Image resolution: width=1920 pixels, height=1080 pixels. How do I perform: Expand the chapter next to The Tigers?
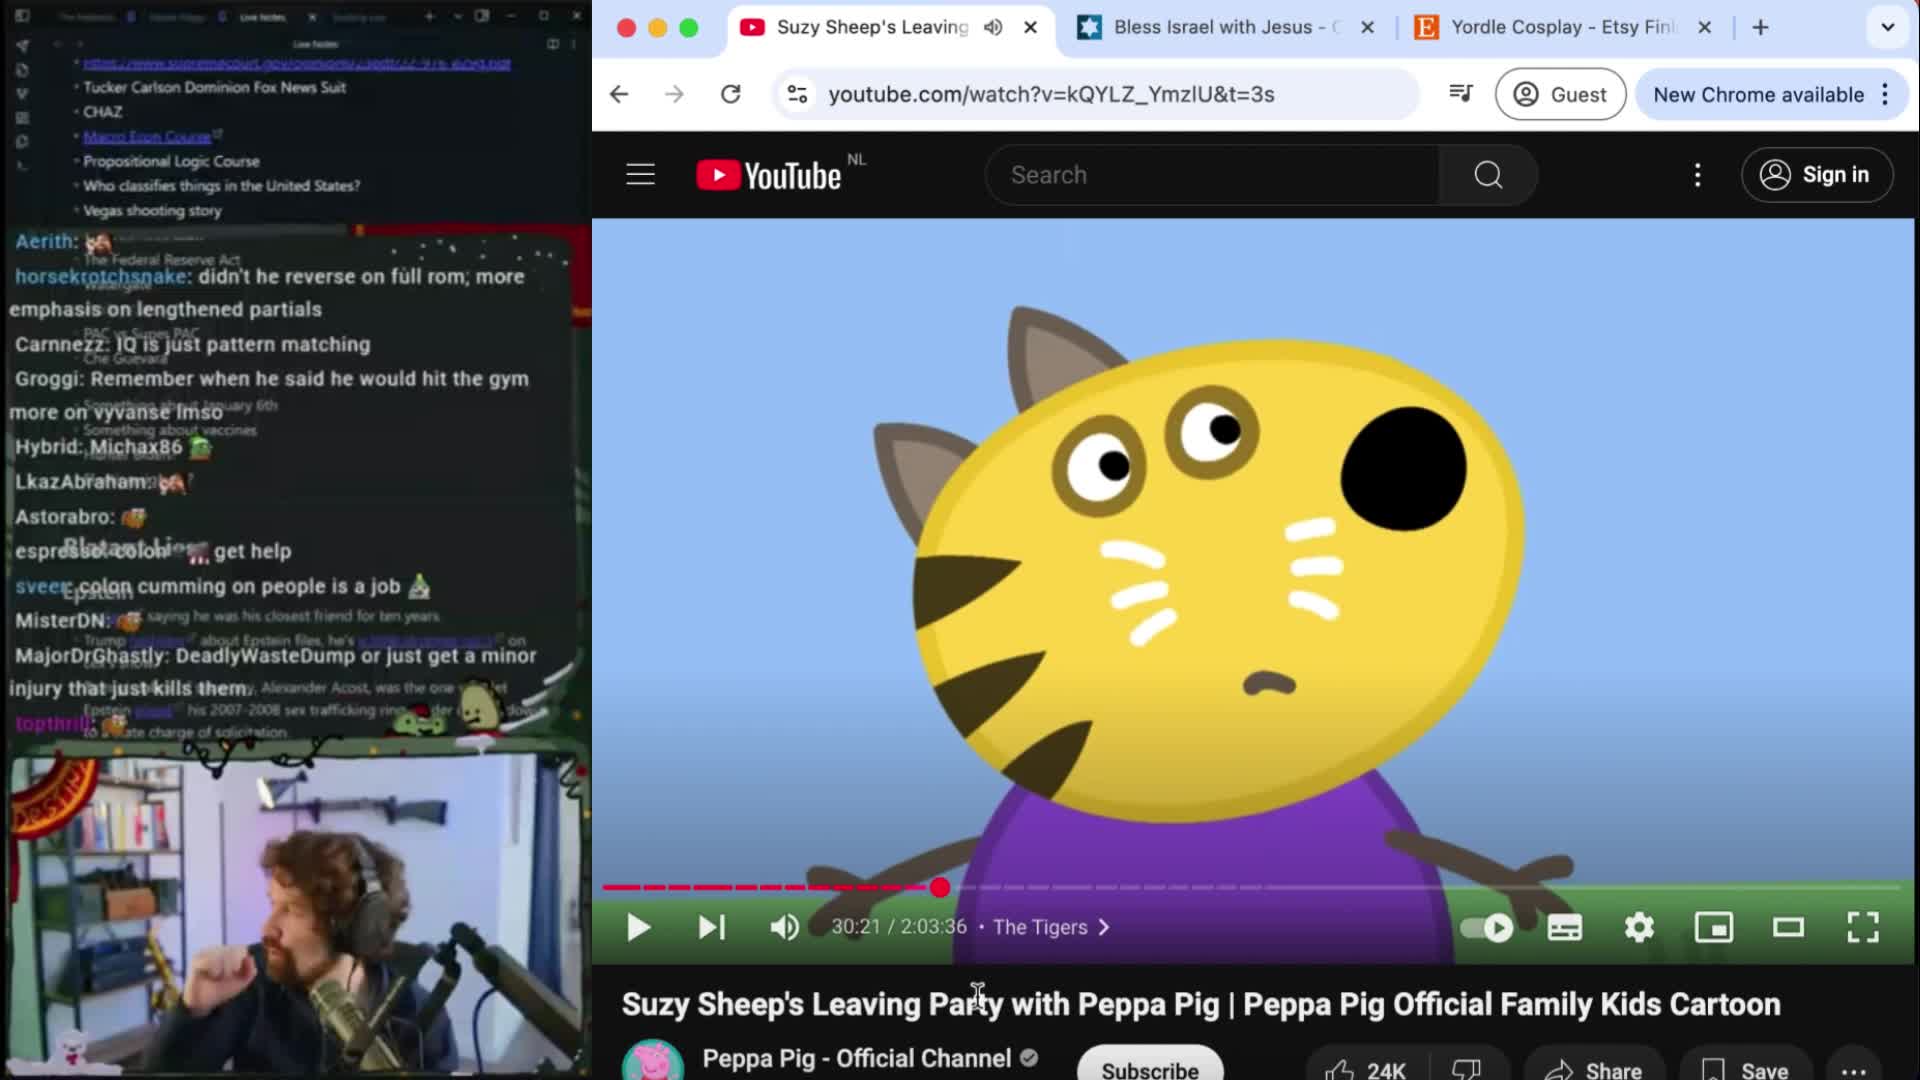coord(1104,927)
